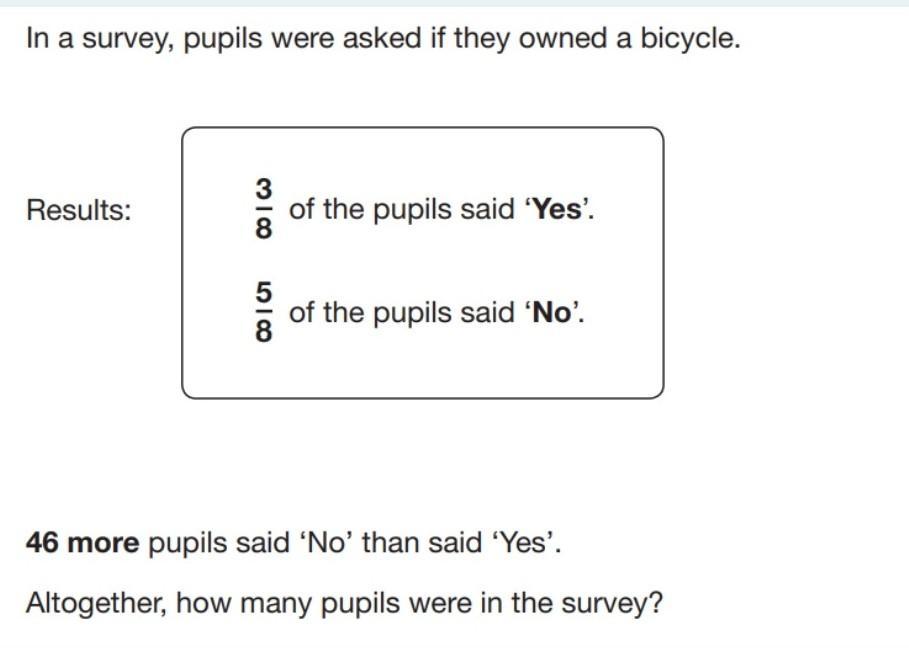Click the phrase 'how many pupils'
This screenshot has width=909, height=653.
(x=288, y=603)
